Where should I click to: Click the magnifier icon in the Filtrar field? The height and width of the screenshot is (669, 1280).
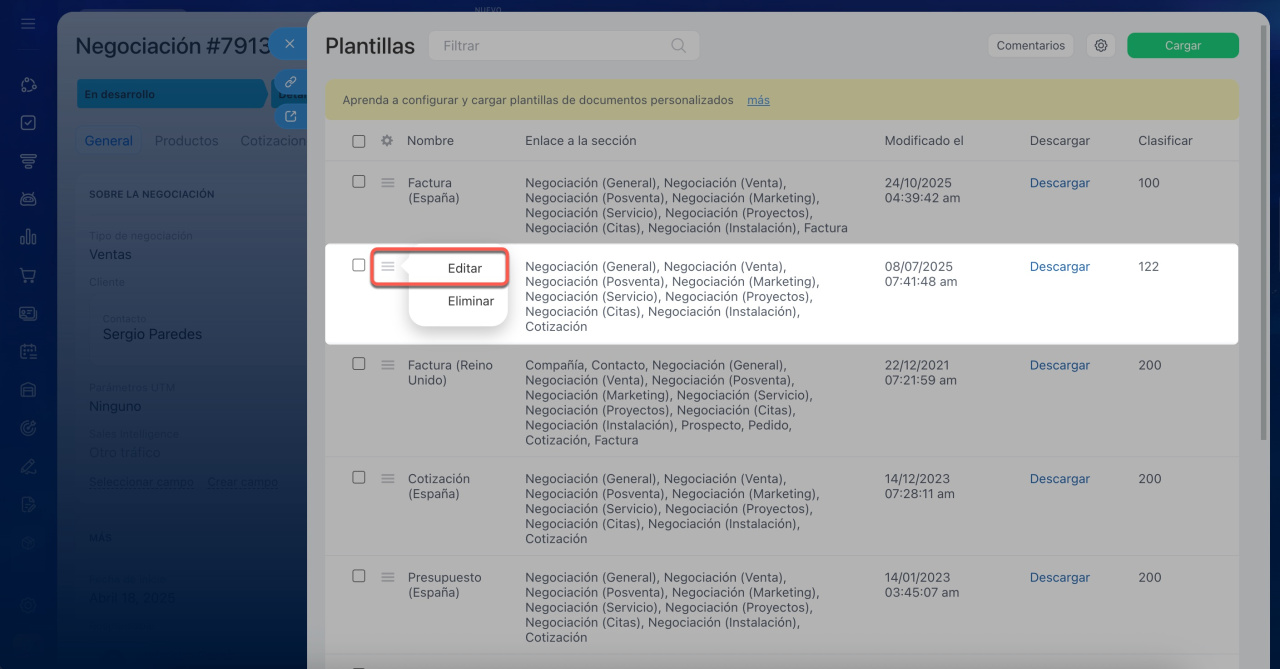coord(678,45)
